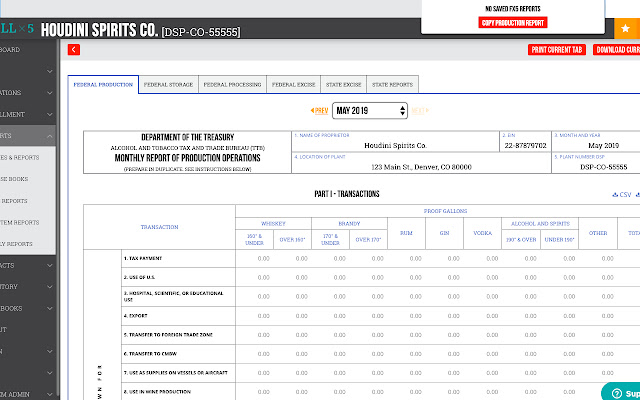The image size is (640, 400).
Task: Click the Export row Vodka value
Action: (x=492, y=316)
